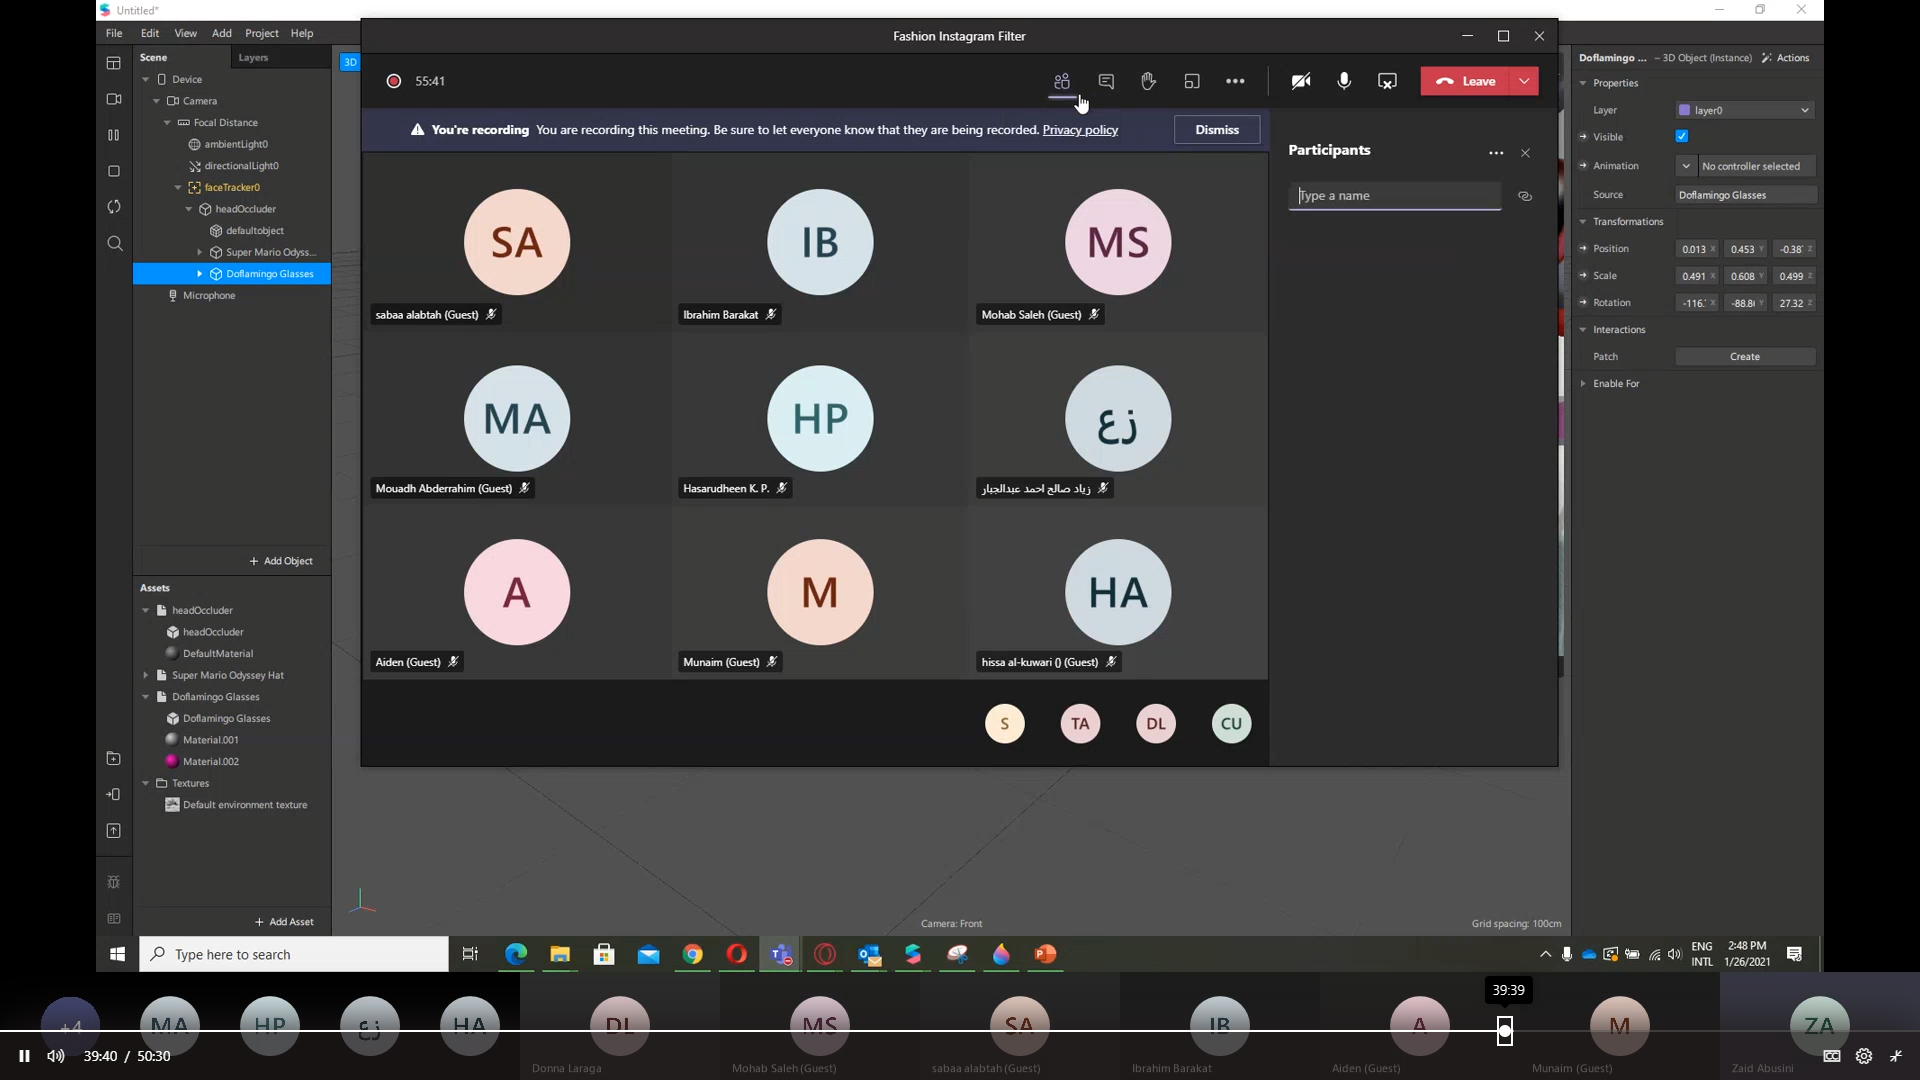
Task: Create an Interactions patch
Action: pyautogui.click(x=1745, y=357)
